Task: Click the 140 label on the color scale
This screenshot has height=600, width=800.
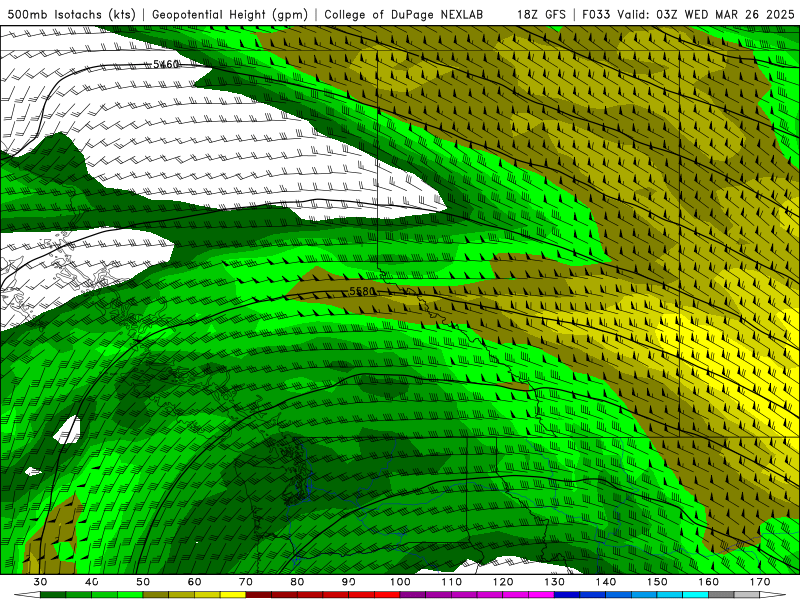Action: tap(606, 582)
